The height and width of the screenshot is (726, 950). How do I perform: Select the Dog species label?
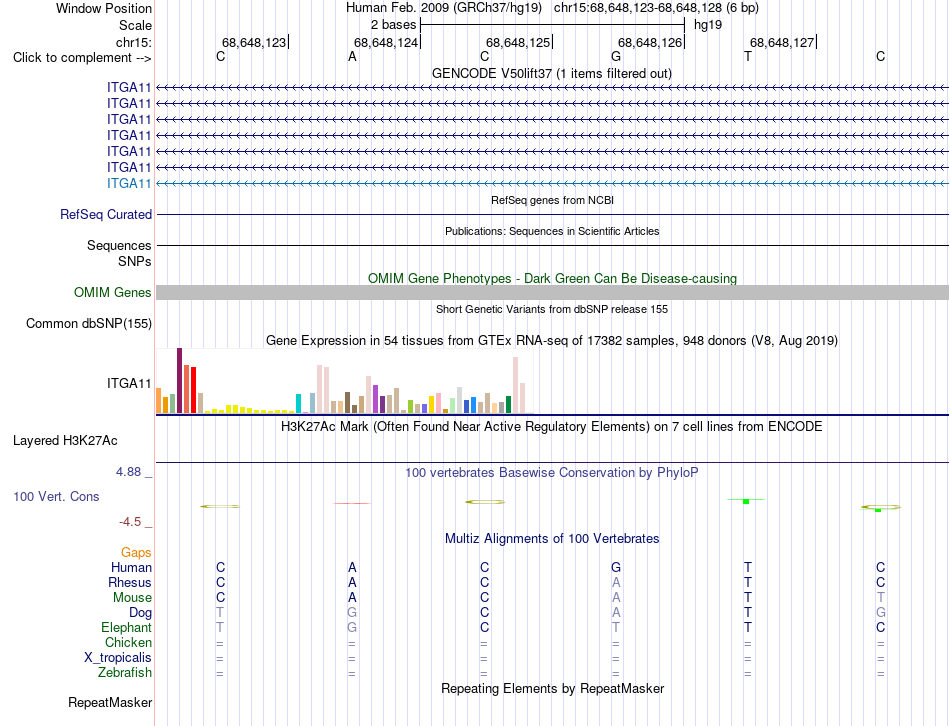pyautogui.click(x=141, y=613)
